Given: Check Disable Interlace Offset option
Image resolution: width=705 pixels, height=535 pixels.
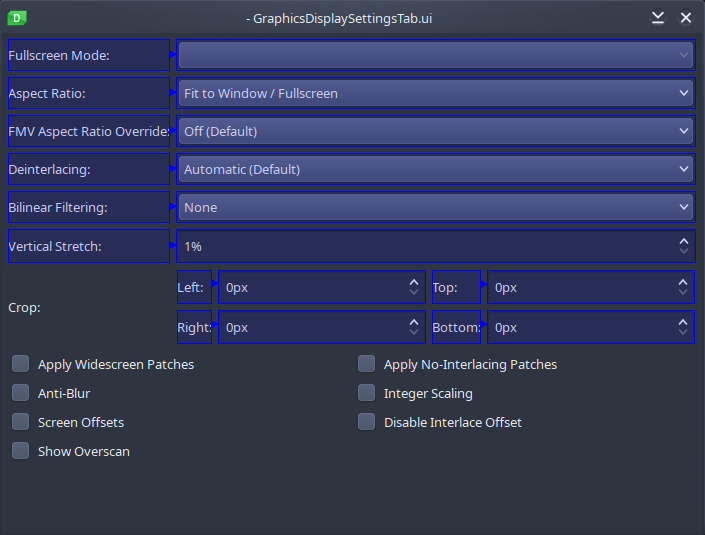Looking at the screenshot, I should pyautogui.click(x=367, y=422).
